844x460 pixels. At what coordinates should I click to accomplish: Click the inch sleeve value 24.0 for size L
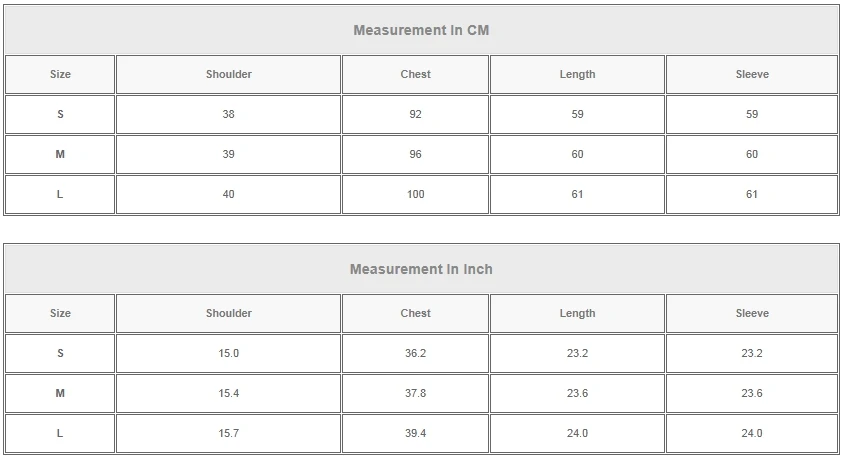[x=752, y=433]
